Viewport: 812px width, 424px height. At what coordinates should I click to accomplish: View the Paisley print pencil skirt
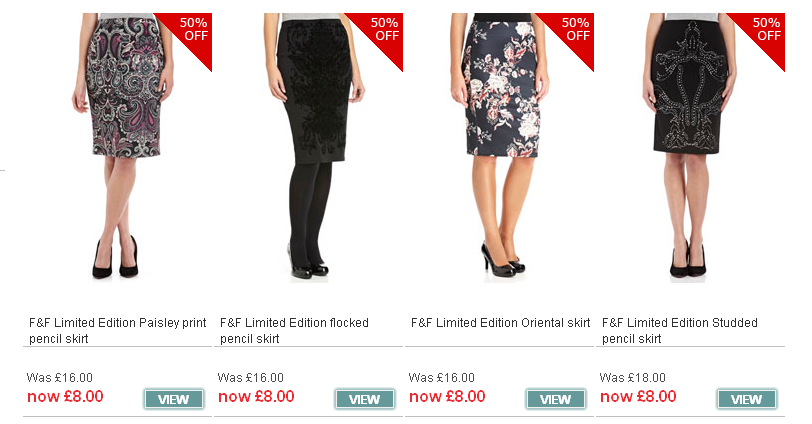[x=173, y=399]
